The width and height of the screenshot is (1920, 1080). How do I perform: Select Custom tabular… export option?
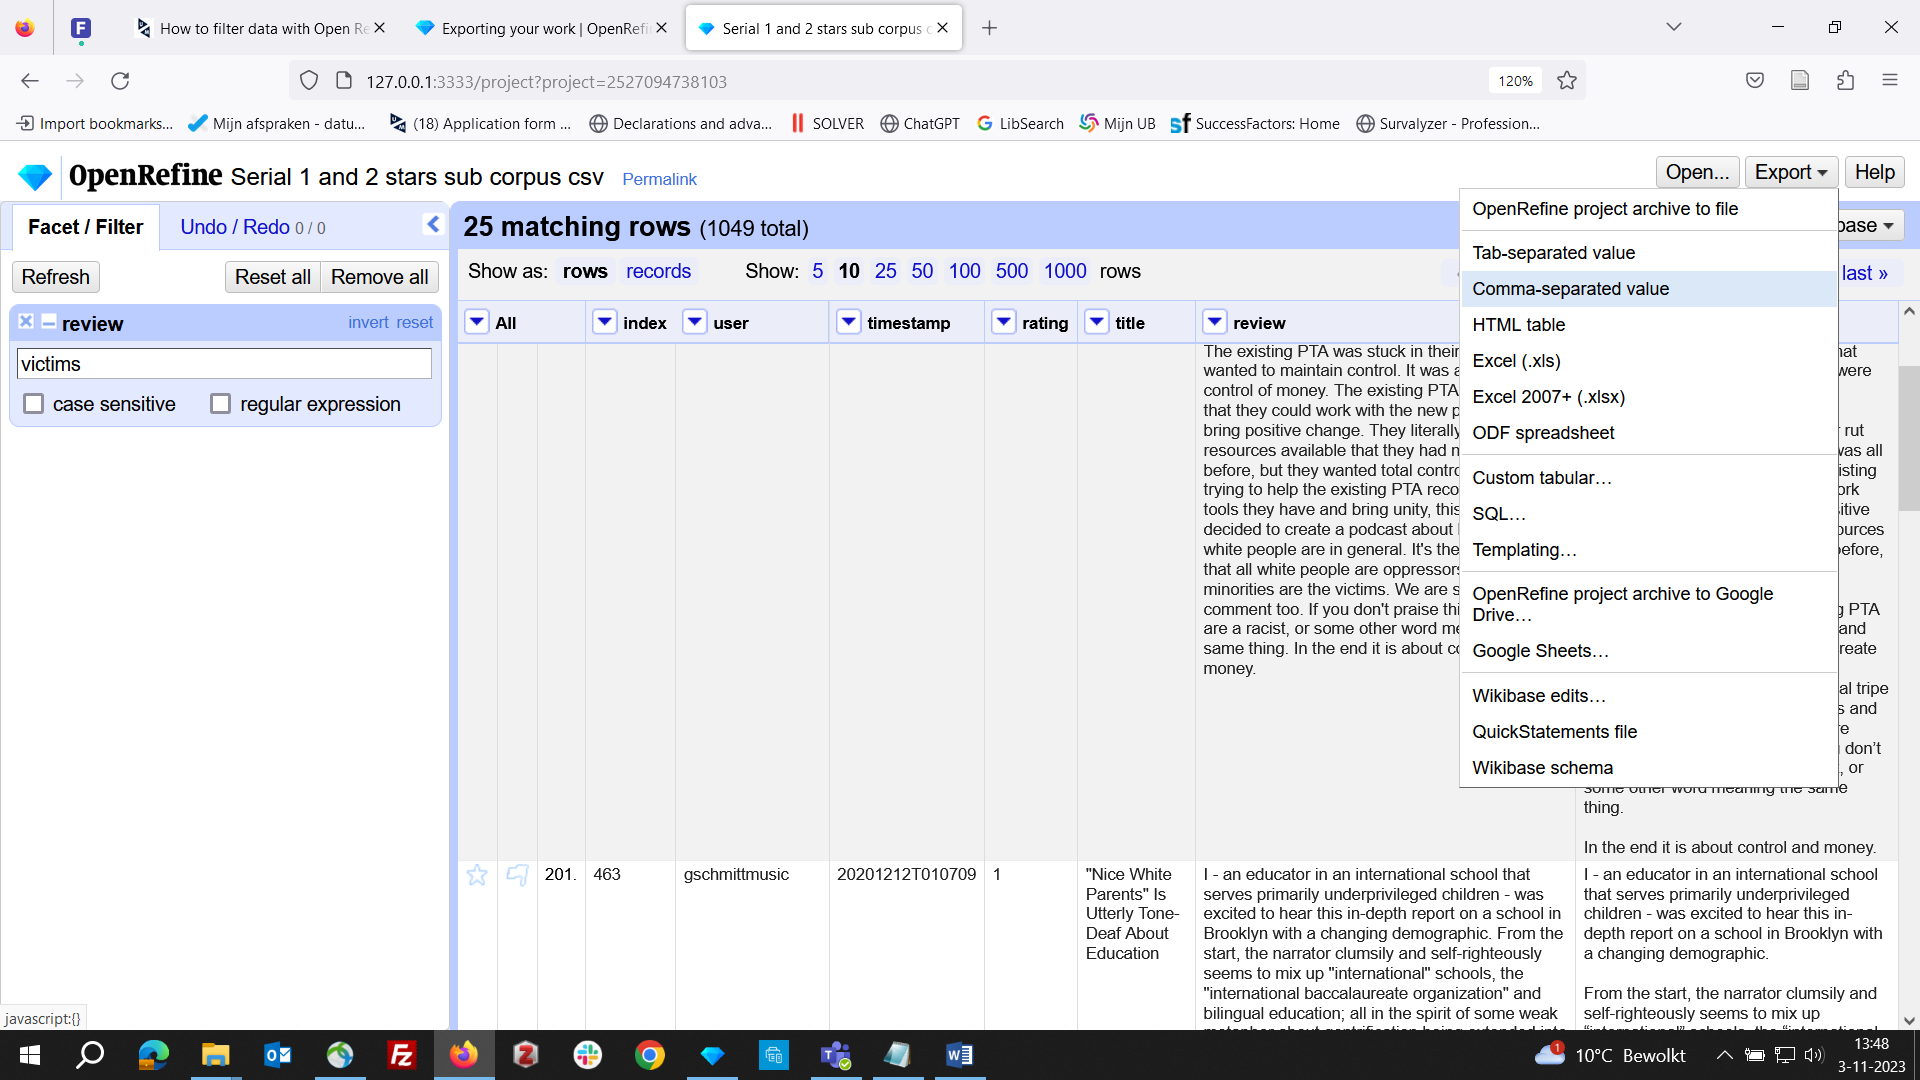click(x=1648, y=478)
